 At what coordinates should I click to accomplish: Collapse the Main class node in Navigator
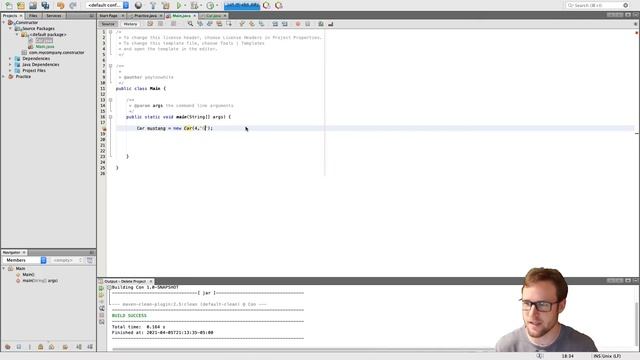point(4,269)
